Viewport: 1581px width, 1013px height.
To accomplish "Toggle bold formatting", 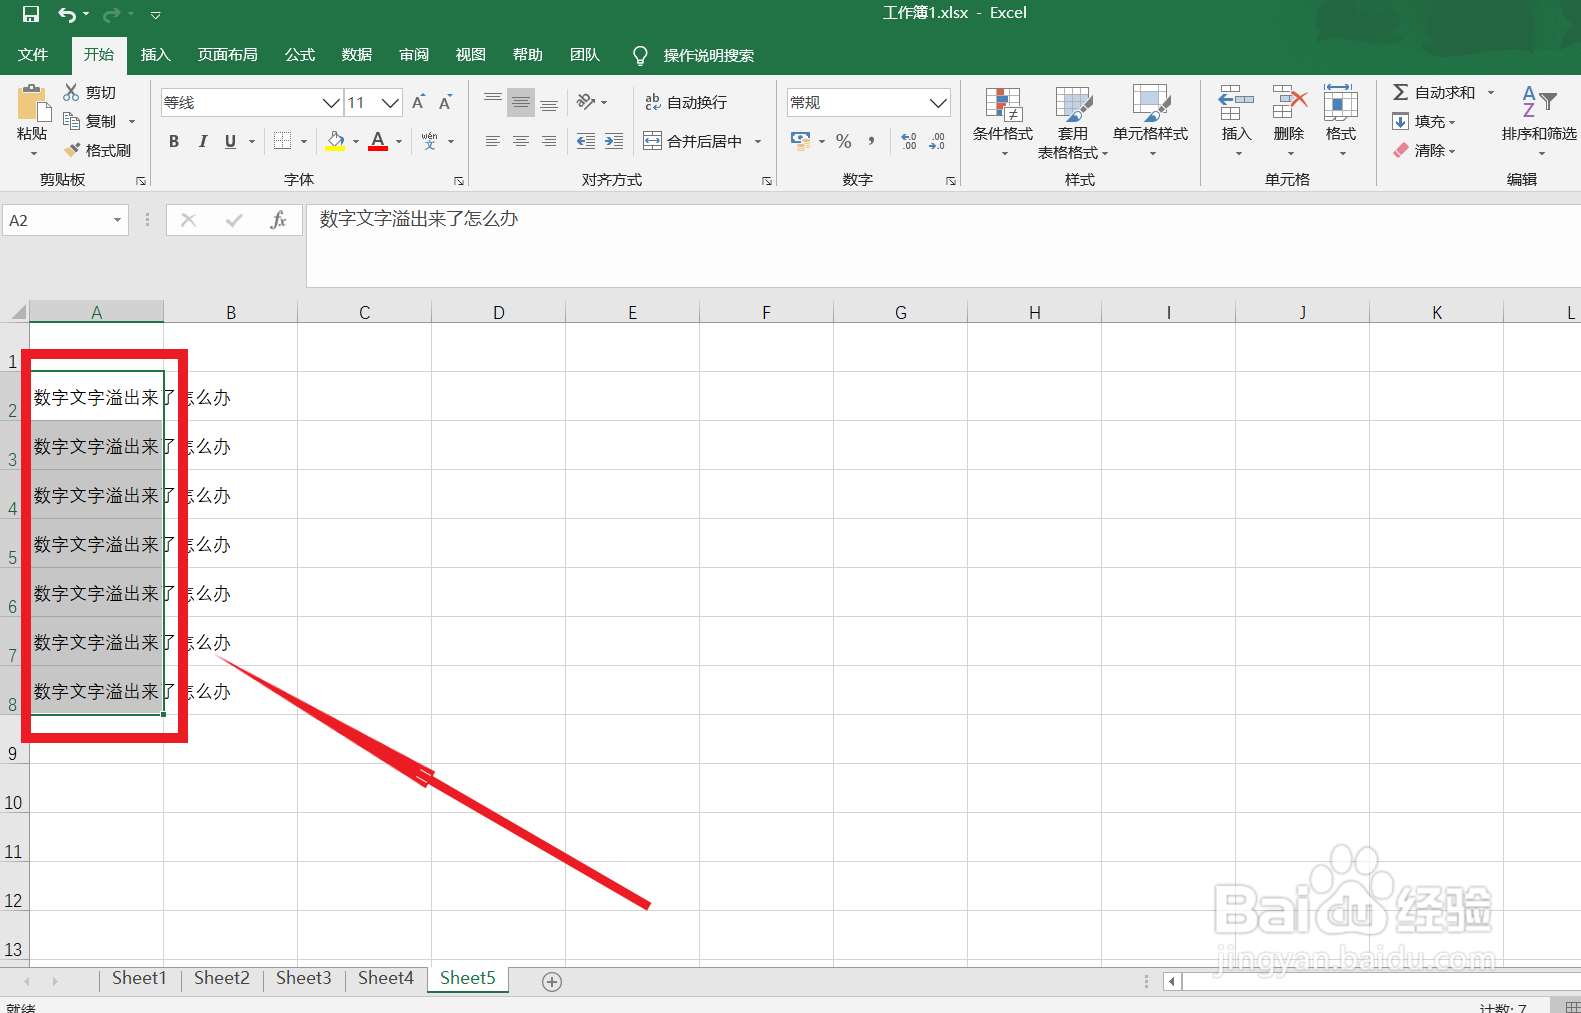I will 174,141.
